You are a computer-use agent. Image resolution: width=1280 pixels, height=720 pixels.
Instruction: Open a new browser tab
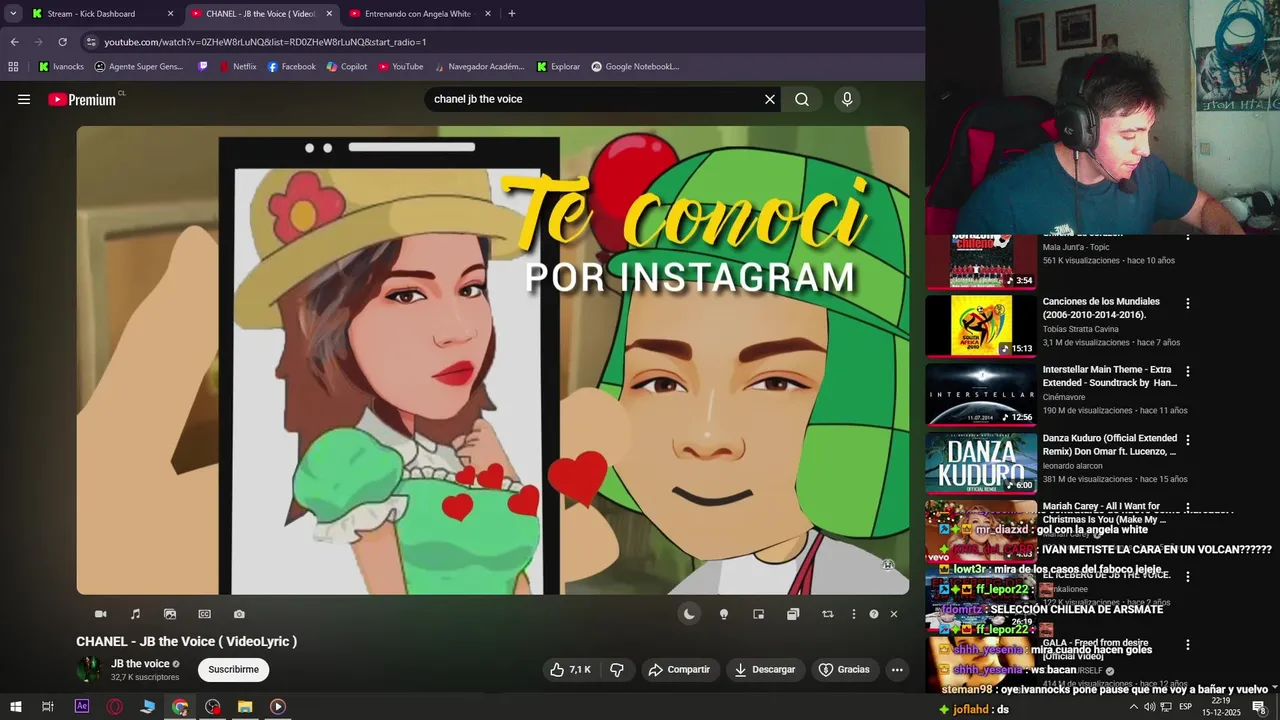512,14
